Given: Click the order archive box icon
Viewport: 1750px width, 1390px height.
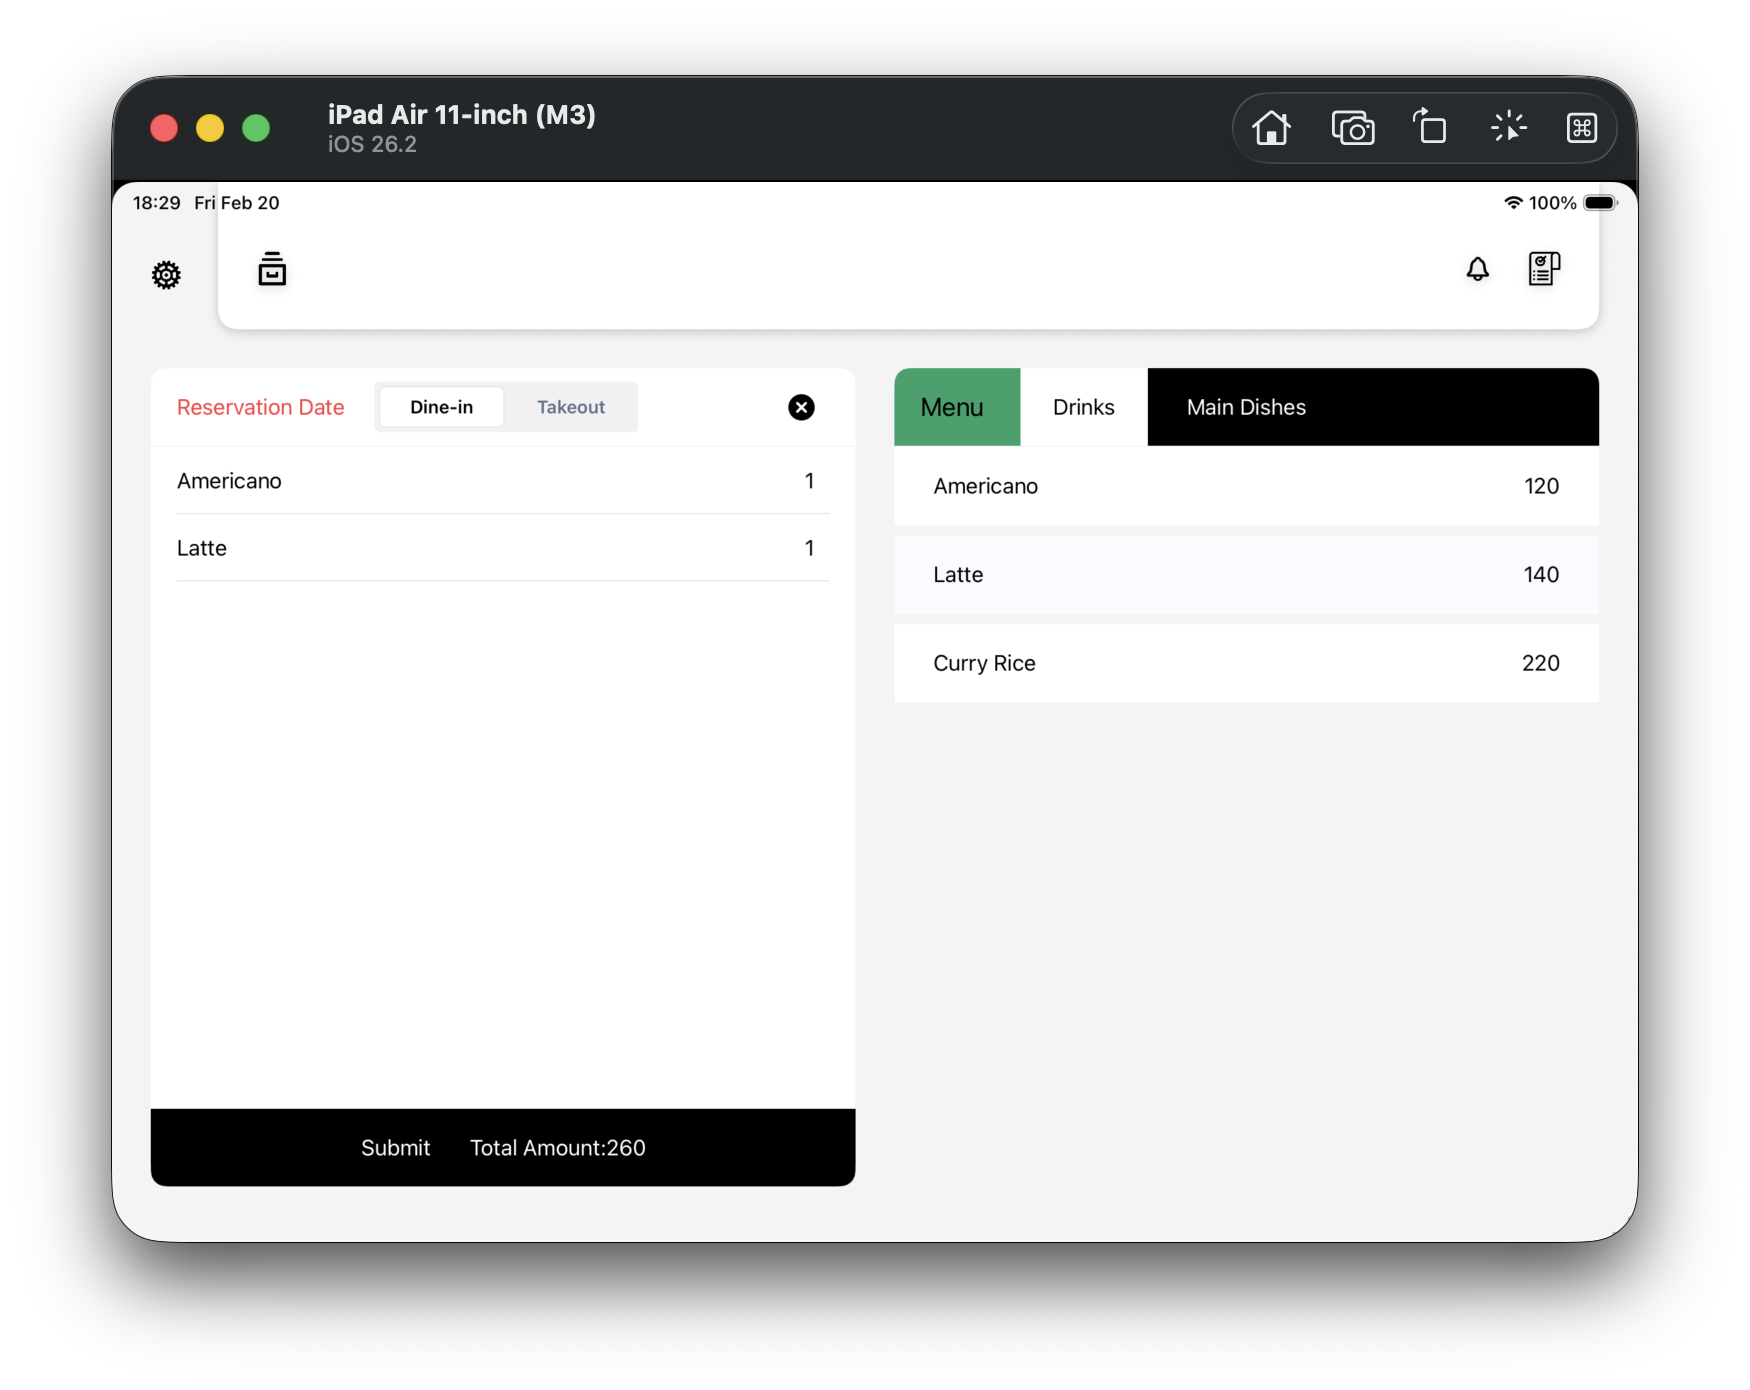Looking at the screenshot, I should (272, 269).
